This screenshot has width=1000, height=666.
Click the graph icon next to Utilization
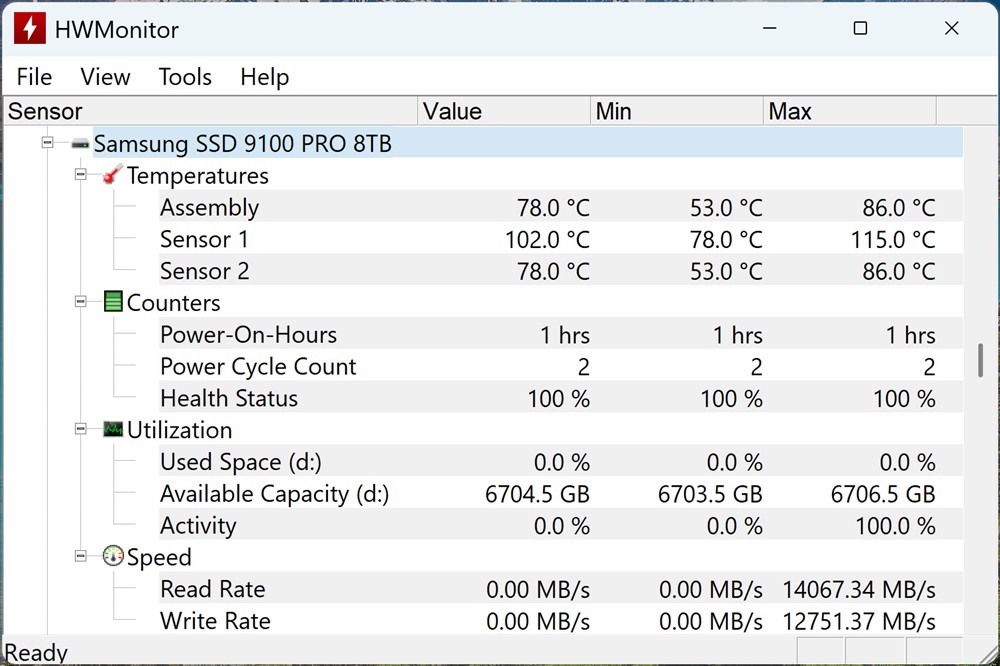point(112,429)
